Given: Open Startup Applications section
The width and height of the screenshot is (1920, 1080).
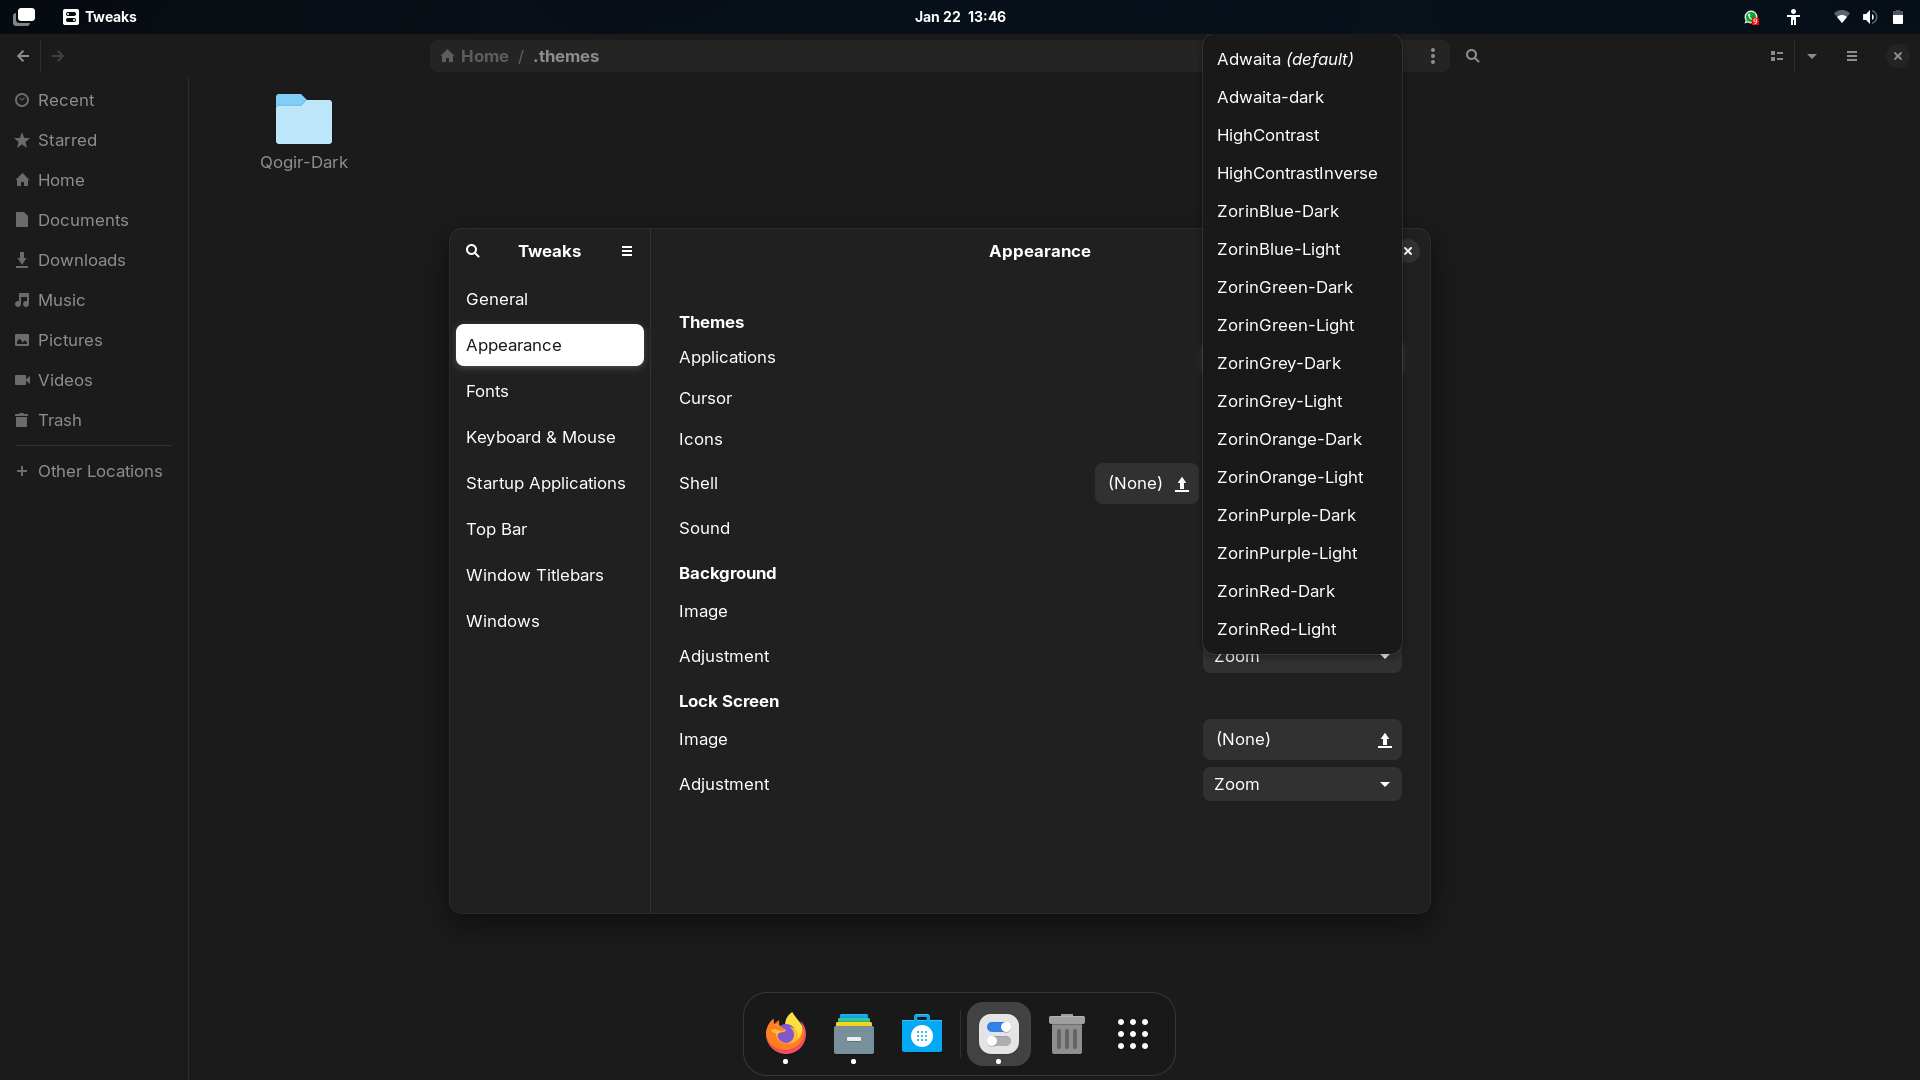Looking at the screenshot, I should tap(550, 483).
